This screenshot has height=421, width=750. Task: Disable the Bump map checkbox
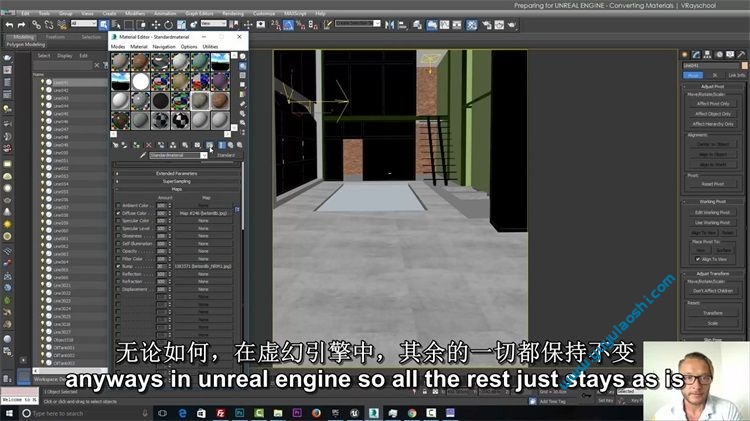click(x=118, y=266)
